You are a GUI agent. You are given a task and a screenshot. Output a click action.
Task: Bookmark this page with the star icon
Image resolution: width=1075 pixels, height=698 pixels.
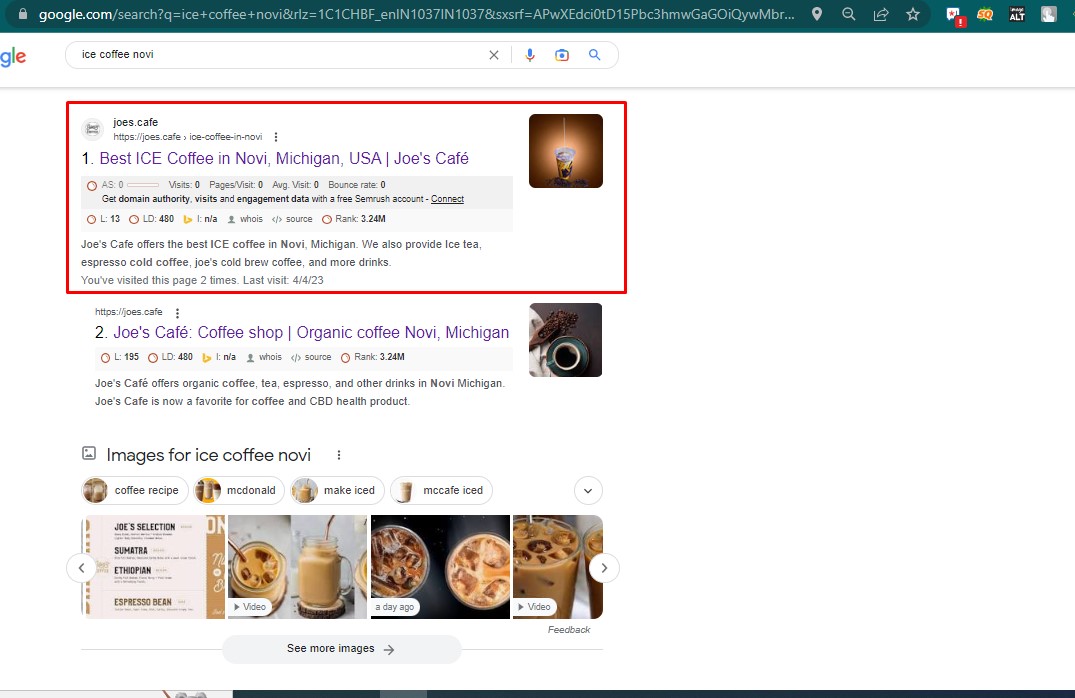(912, 14)
